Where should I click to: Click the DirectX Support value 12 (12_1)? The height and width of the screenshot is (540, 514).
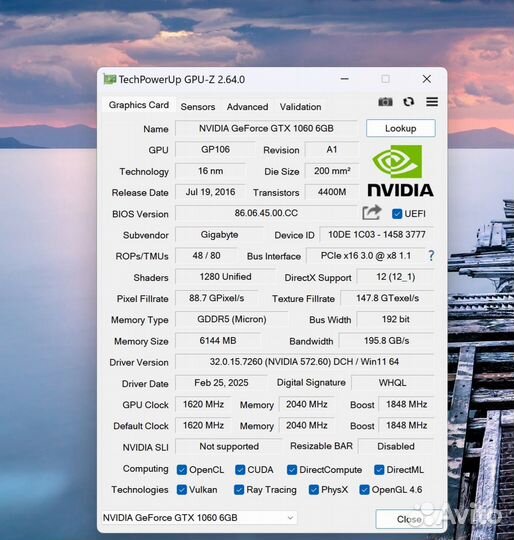(396, 277)
